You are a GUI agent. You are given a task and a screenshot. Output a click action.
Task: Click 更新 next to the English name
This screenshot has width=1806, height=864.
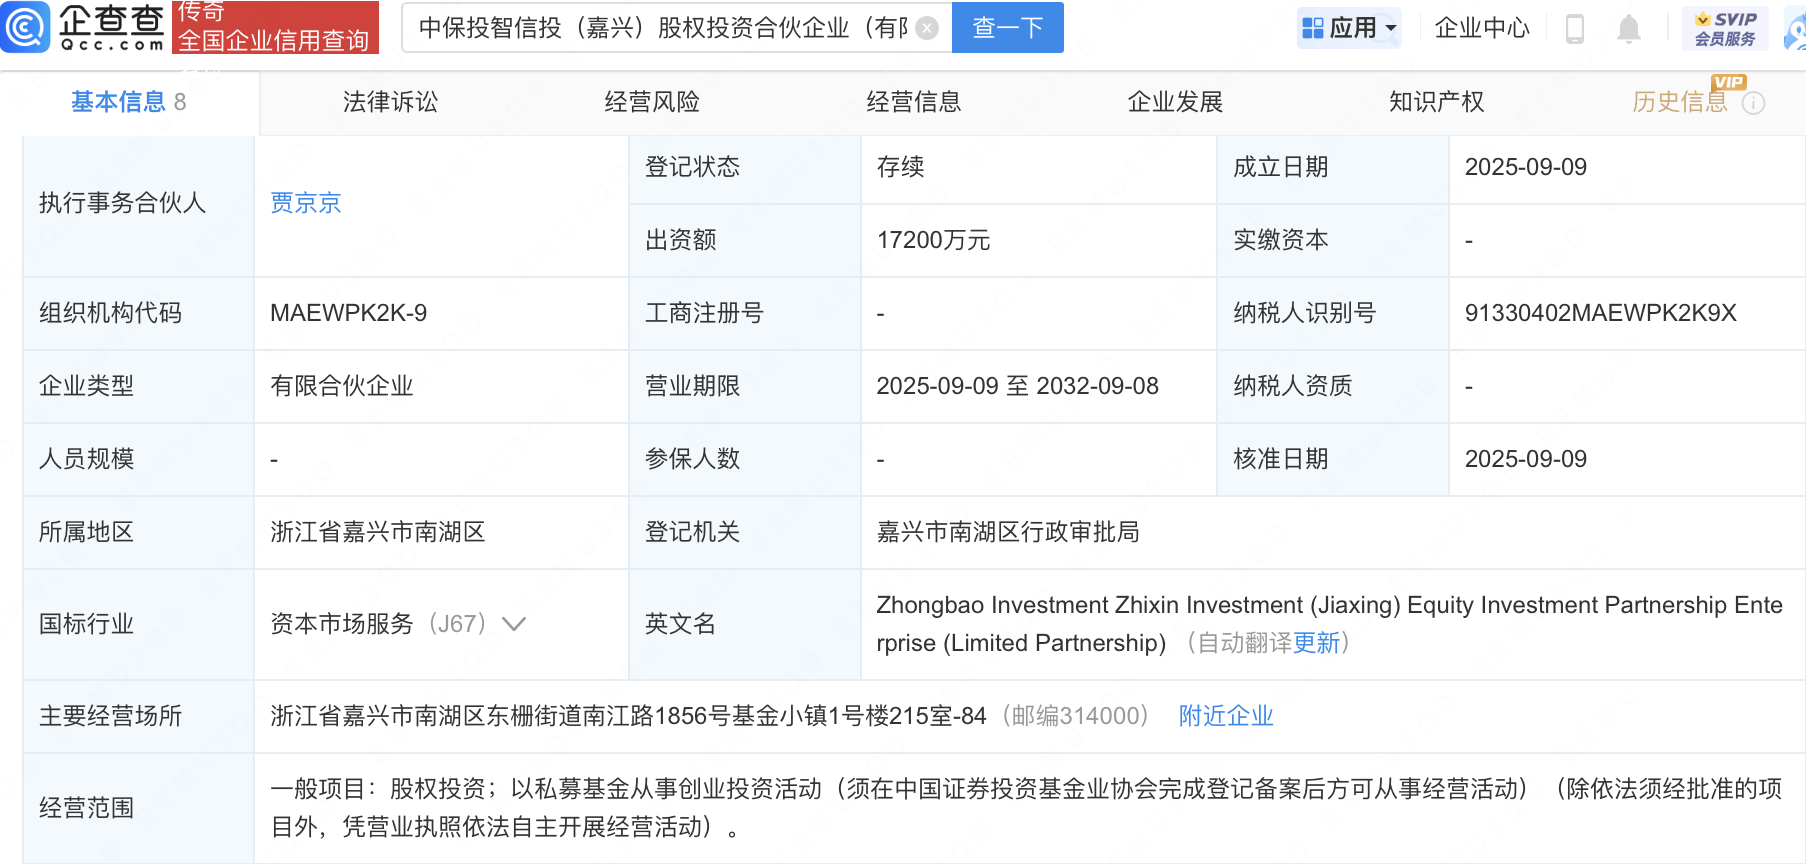coord(1316,643)
